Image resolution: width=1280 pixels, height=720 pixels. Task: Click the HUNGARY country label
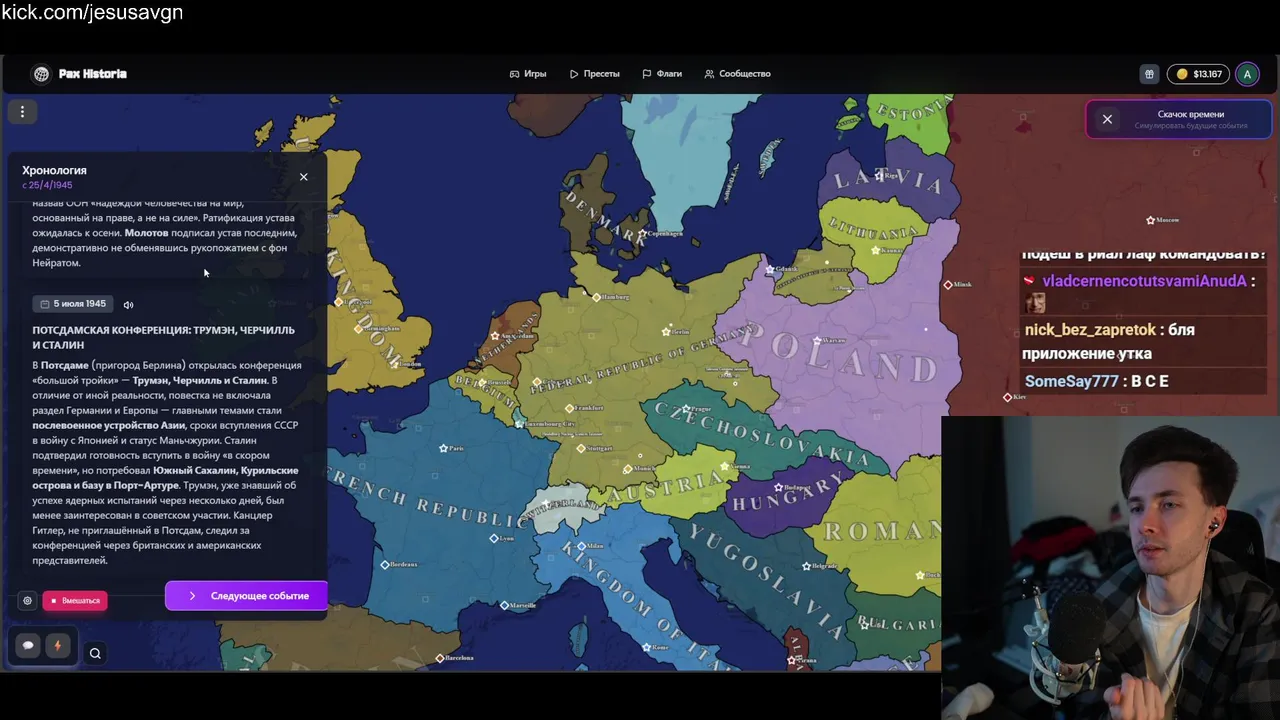tap(788, 495)
